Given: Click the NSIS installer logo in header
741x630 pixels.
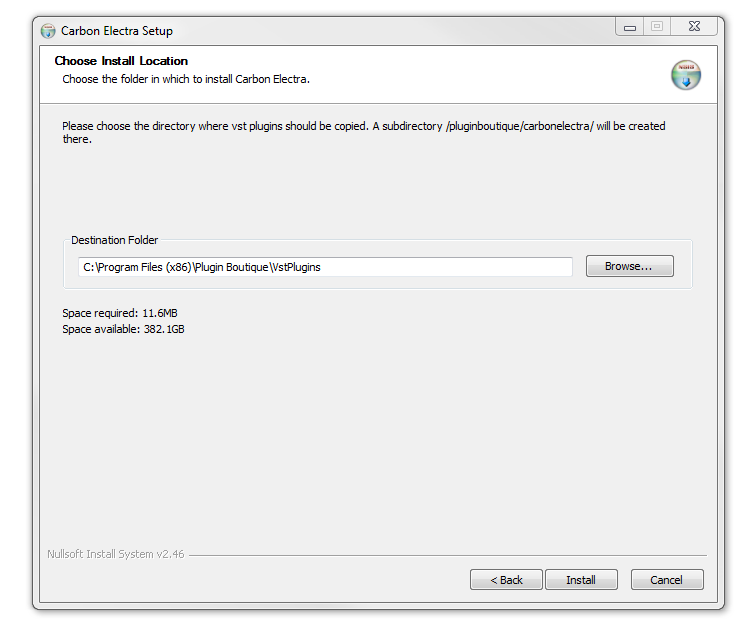Looking at the screenshot, I should pos(686,75).
